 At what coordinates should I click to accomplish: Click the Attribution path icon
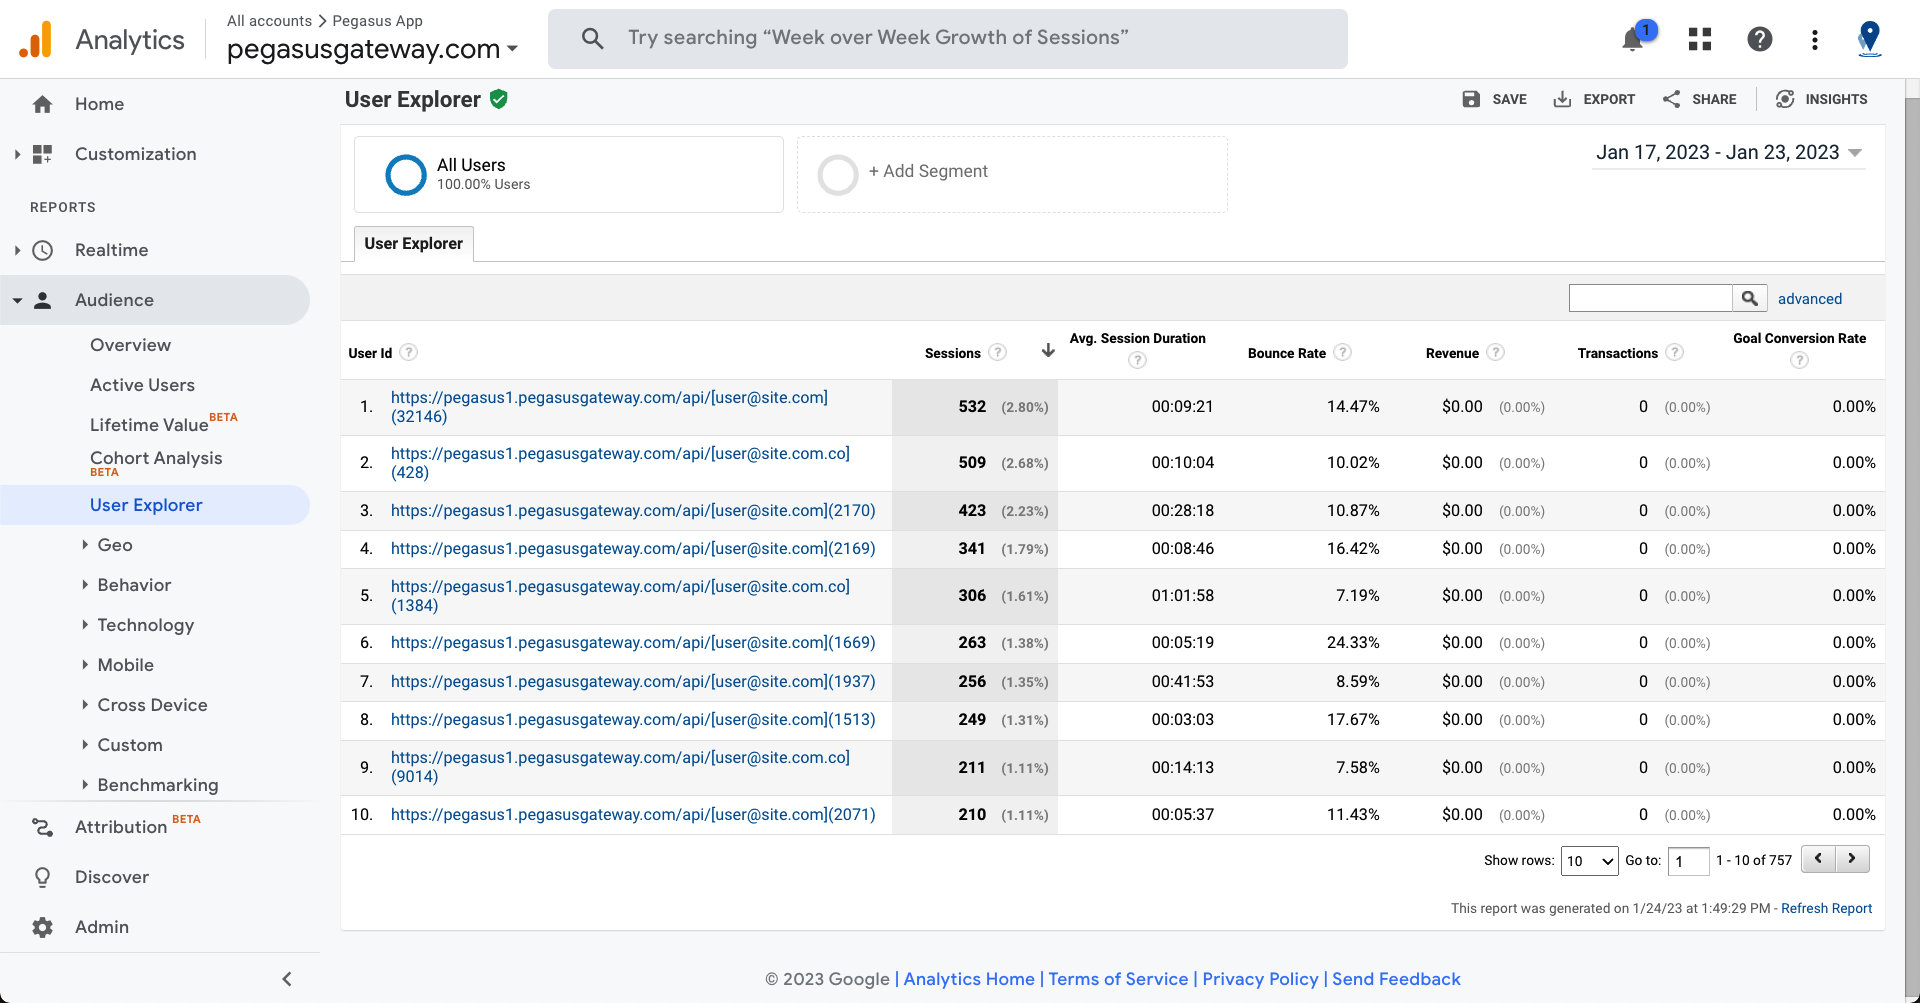click(42, 827)
